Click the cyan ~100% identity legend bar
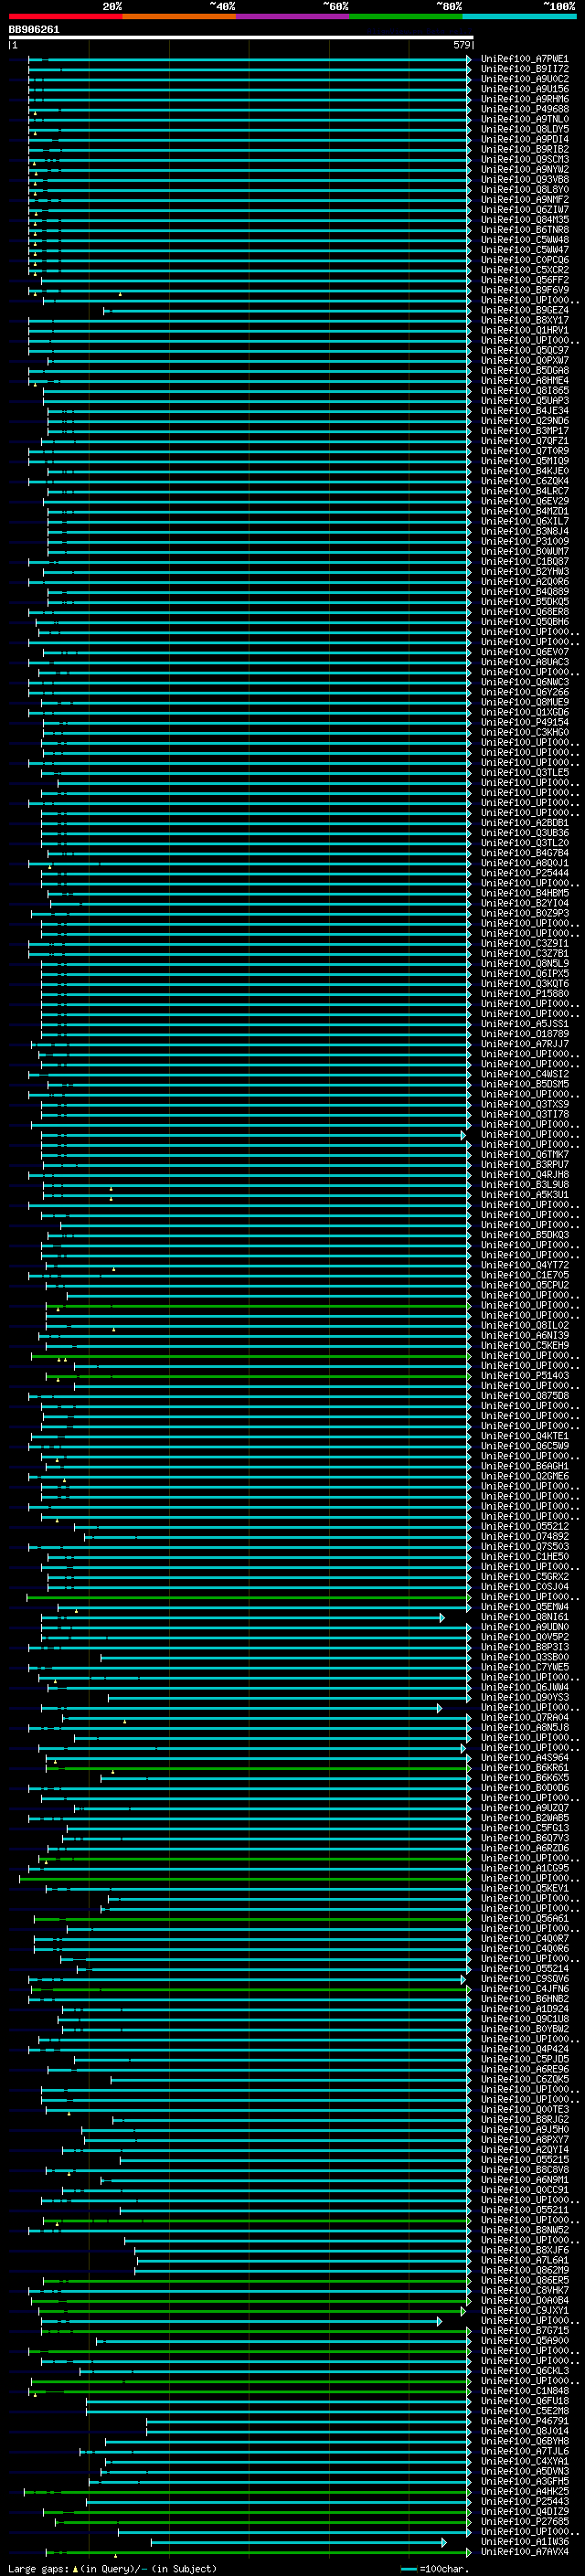The width and height of the screenshot is (585, 2576). 520,17
